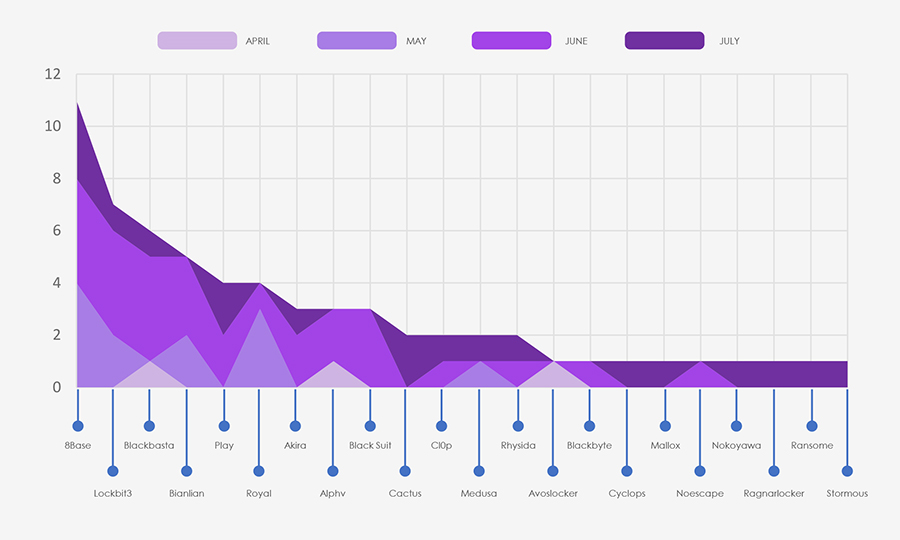
Task: Select the Black Suit axis label
Action: coord(370,445)
